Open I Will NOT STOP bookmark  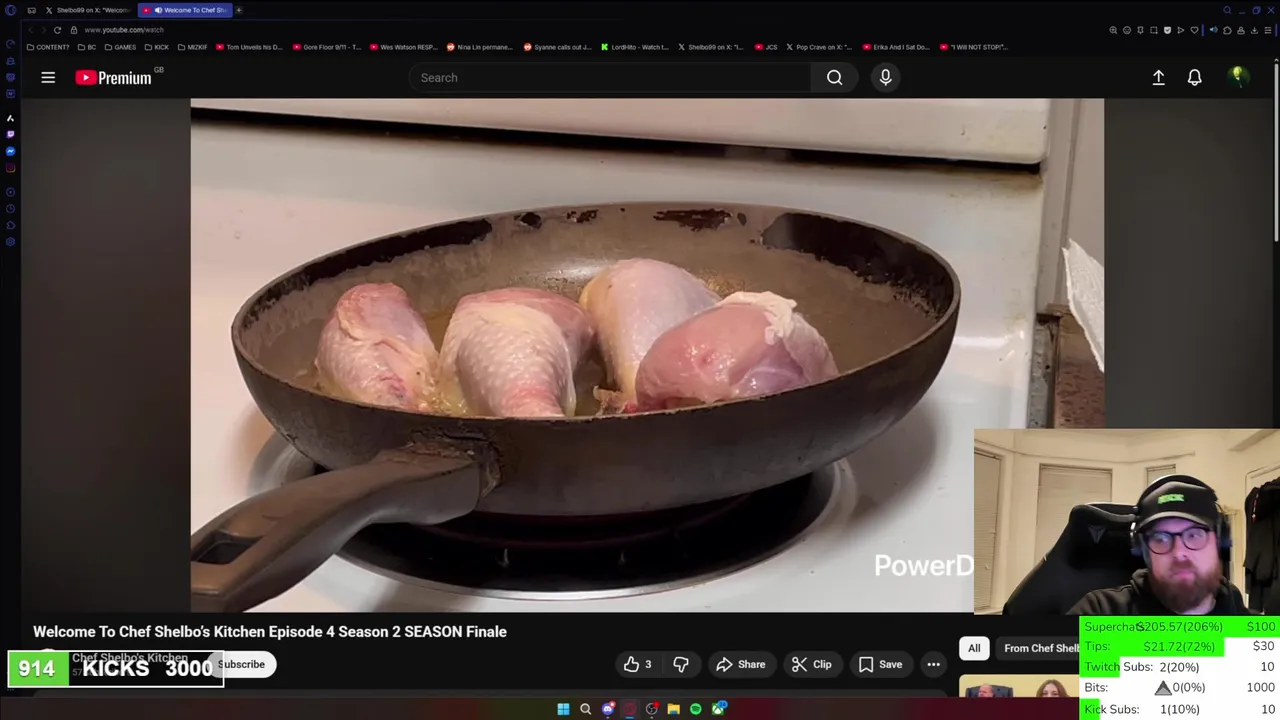click(973, 47)
